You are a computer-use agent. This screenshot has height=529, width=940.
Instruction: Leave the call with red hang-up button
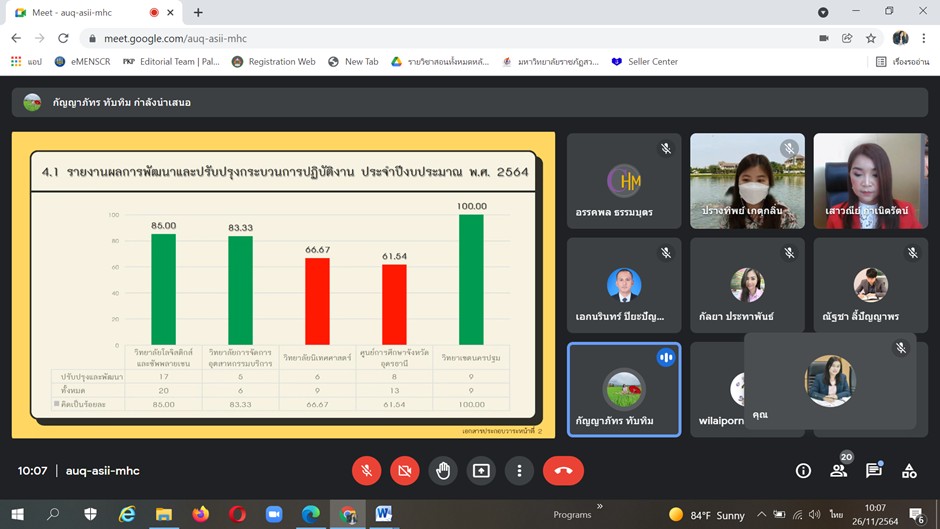[563, 470]
